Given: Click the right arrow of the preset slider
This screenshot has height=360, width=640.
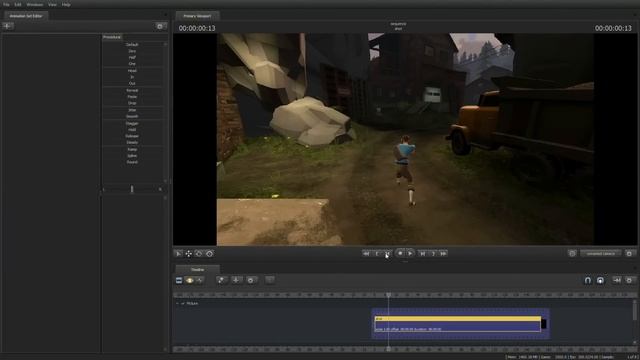Looking at the screenshot, I should pos(160,189).
